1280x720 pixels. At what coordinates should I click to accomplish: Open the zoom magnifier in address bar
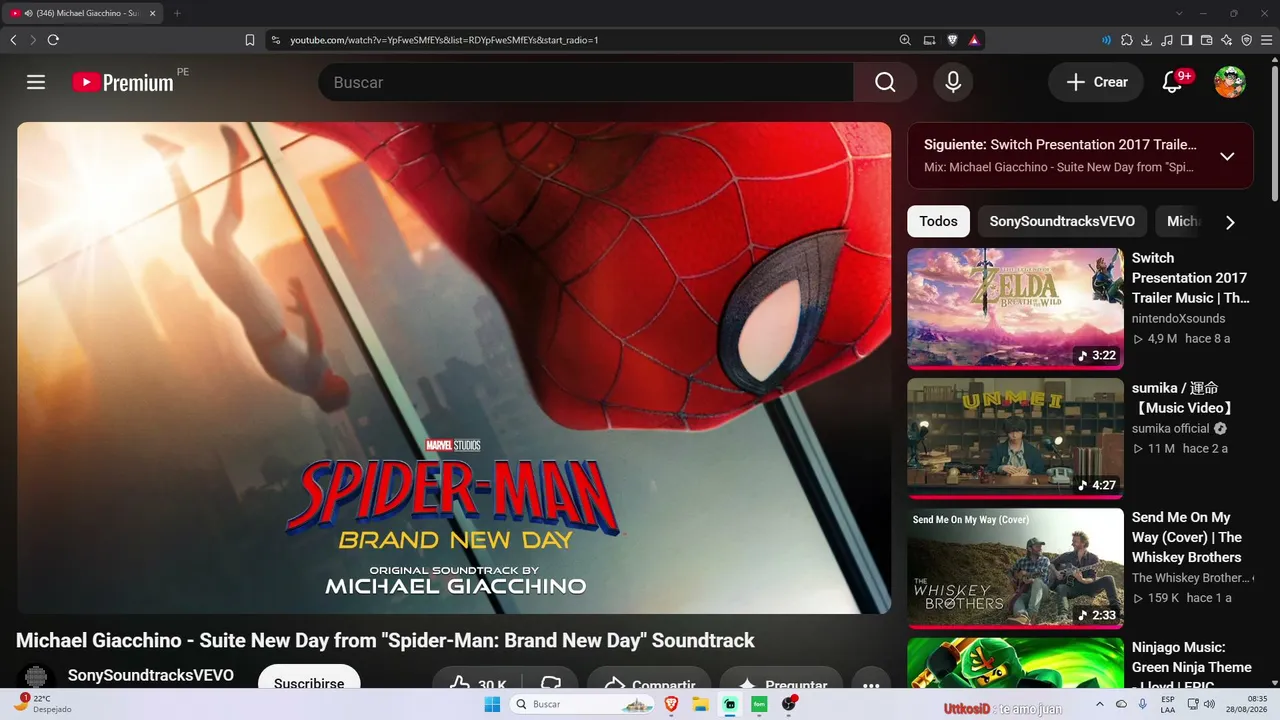[x=905, y=40]
